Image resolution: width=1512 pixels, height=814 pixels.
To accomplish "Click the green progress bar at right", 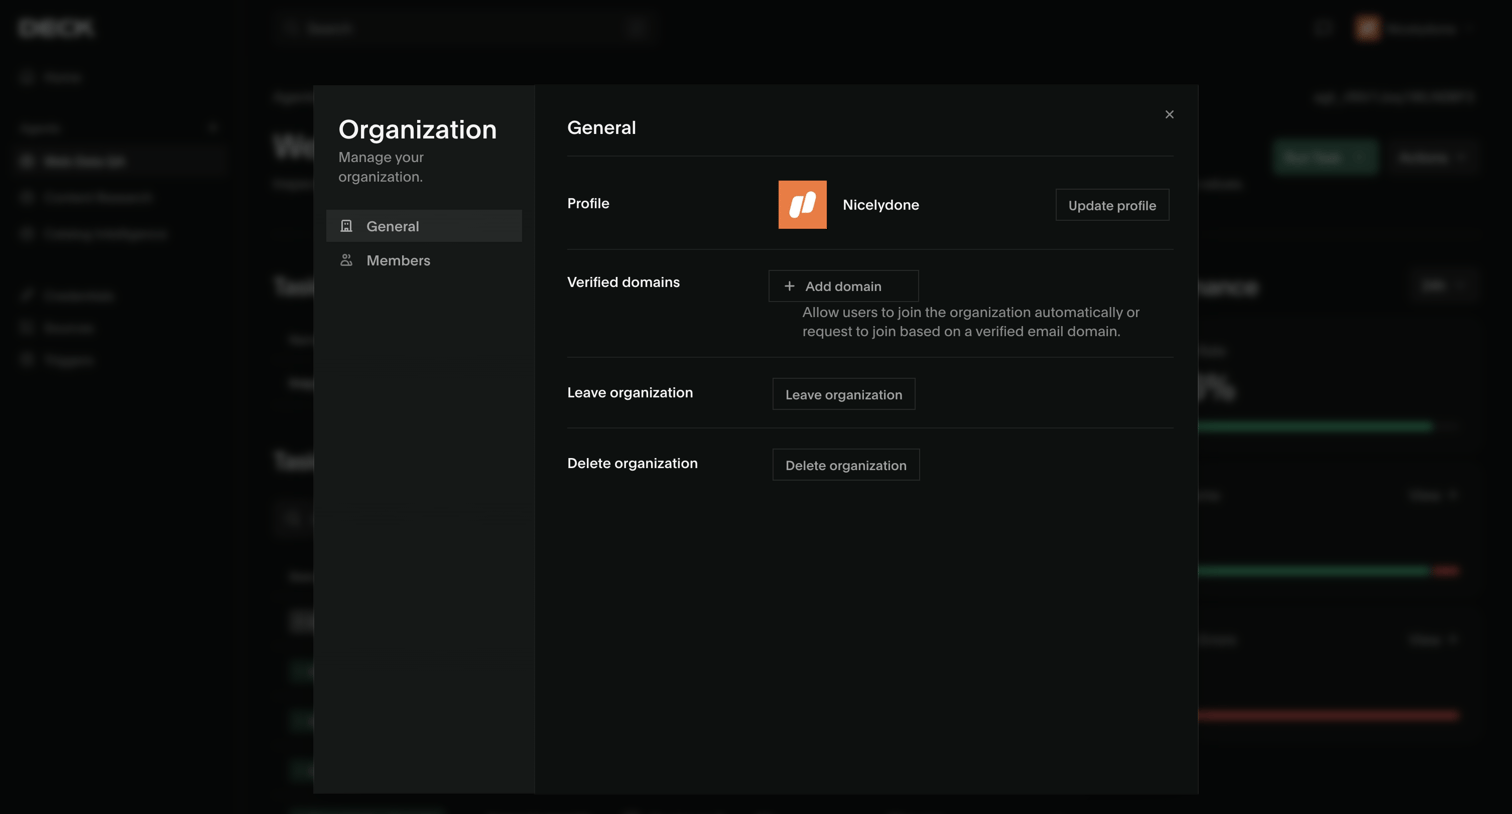I will click(1315, 427).
